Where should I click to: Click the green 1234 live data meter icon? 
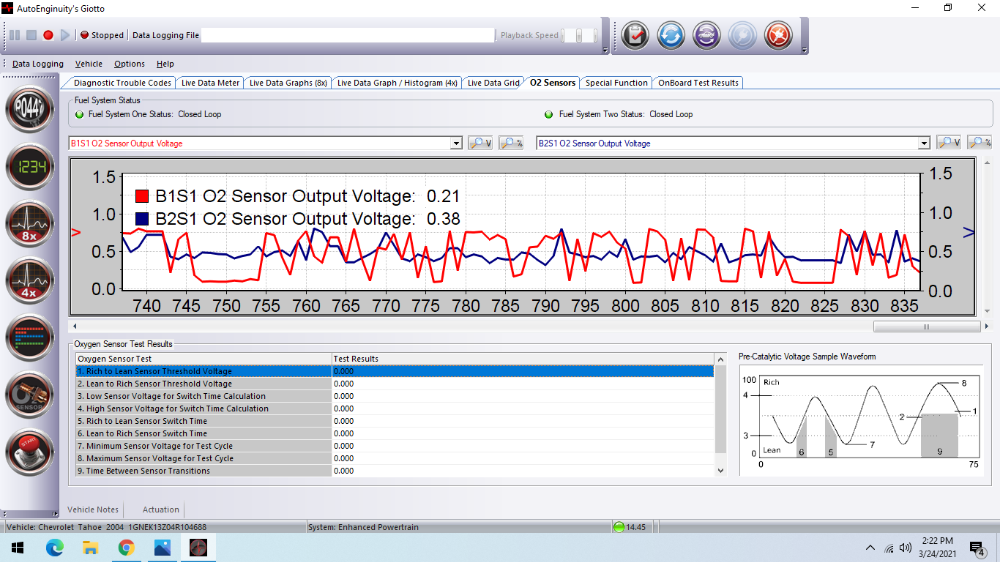click(30, 167)
